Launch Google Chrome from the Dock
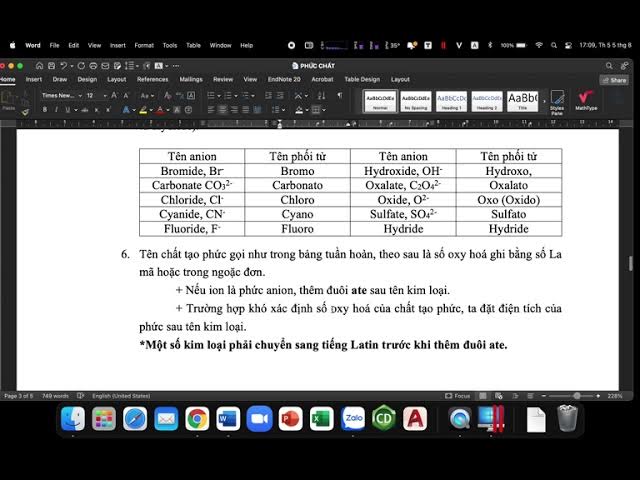This screenshot has width=640, height=480. click(197, 418)
